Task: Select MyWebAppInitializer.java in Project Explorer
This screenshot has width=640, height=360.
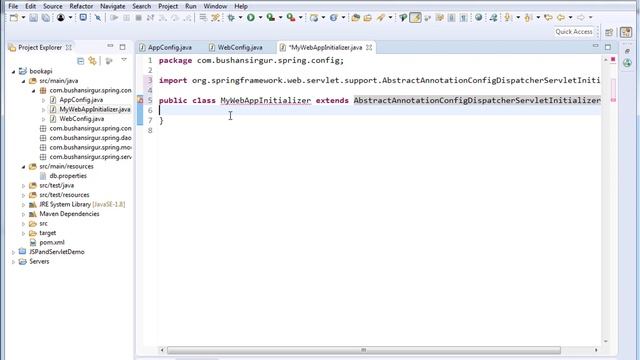Action: (95, 109)
